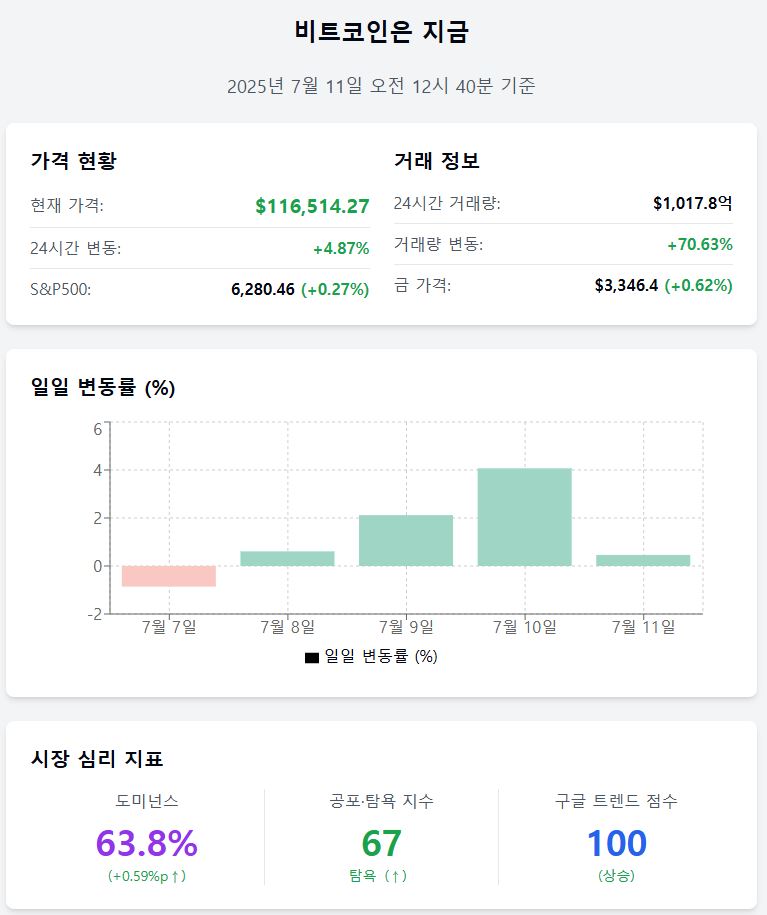This screenshot has height=915, width=767.
Task: Select the 7월 8일 green bar
Action: point(288,558)
